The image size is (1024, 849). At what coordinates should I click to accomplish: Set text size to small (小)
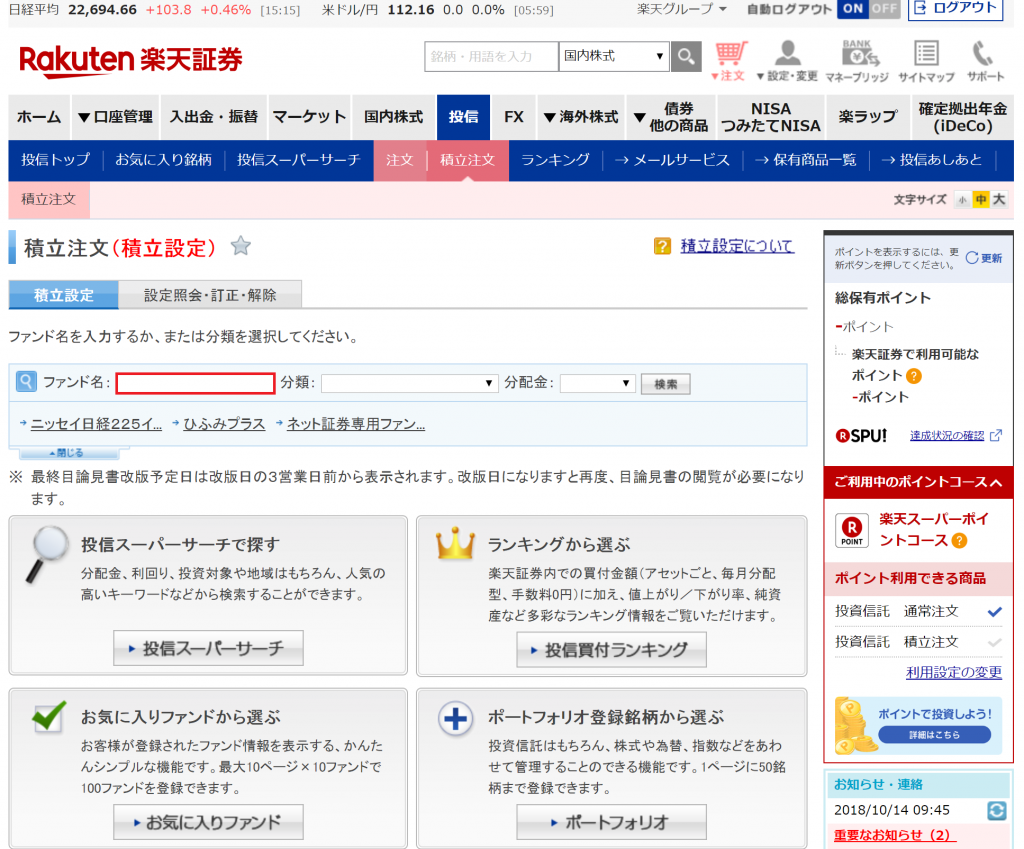coord(962,200)
